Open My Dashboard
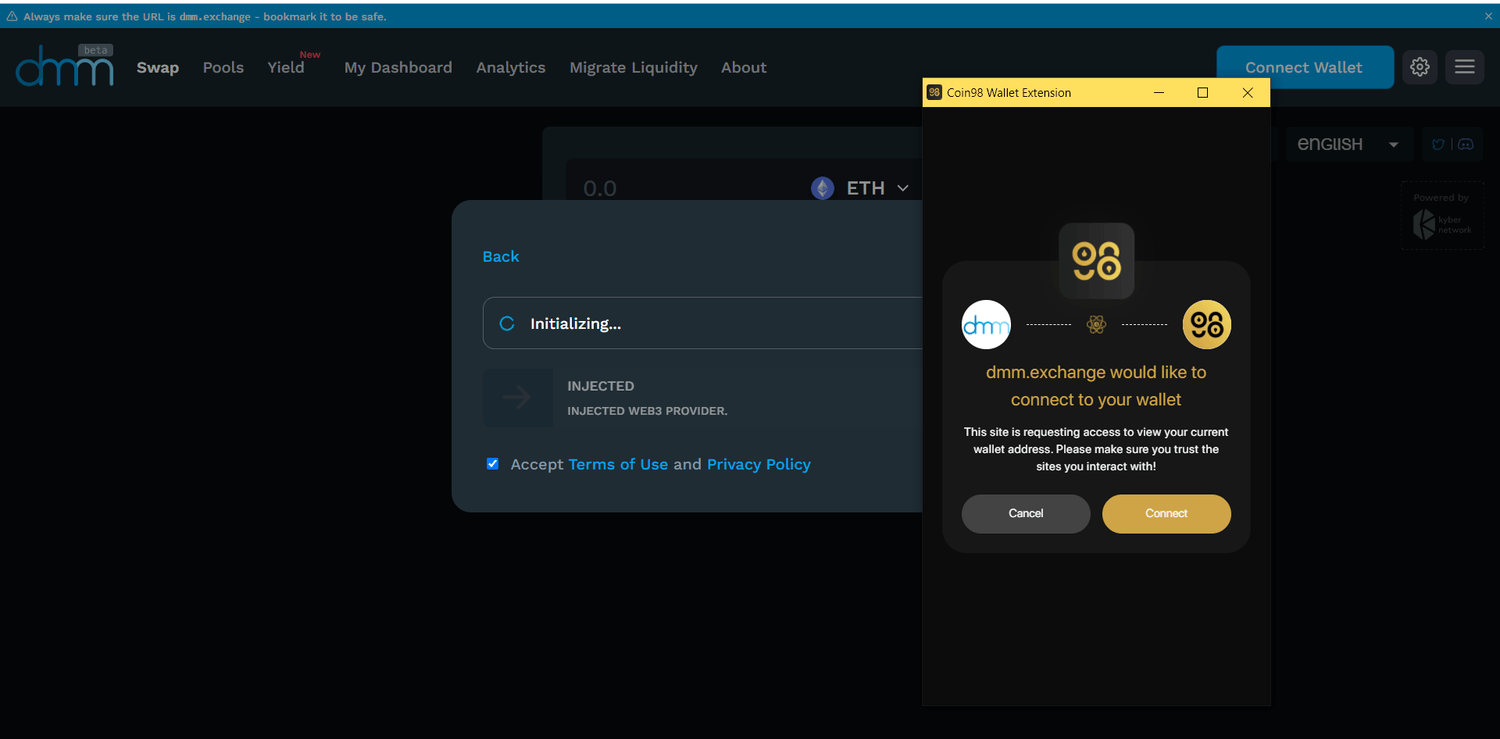Screen dimensions: 1500x739 tap(398, 67)
